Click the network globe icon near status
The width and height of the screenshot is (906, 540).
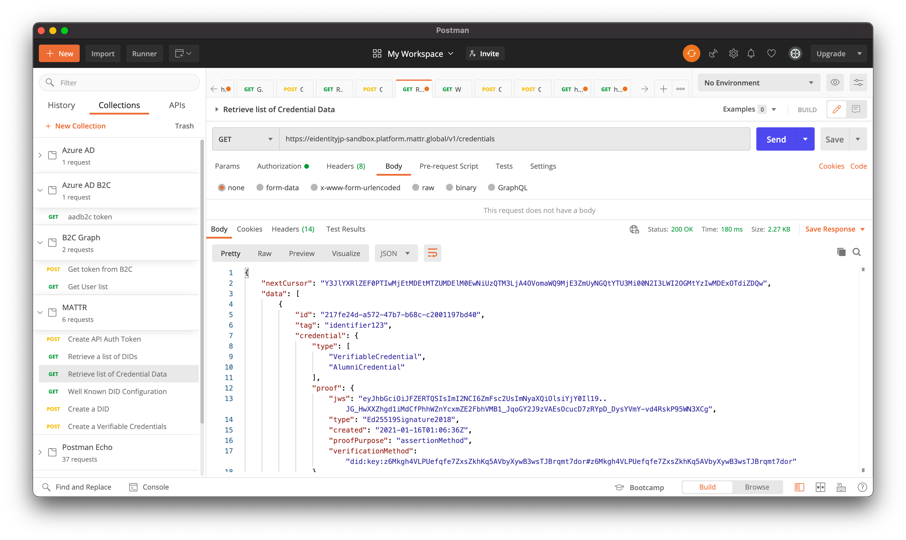[634, 229]
